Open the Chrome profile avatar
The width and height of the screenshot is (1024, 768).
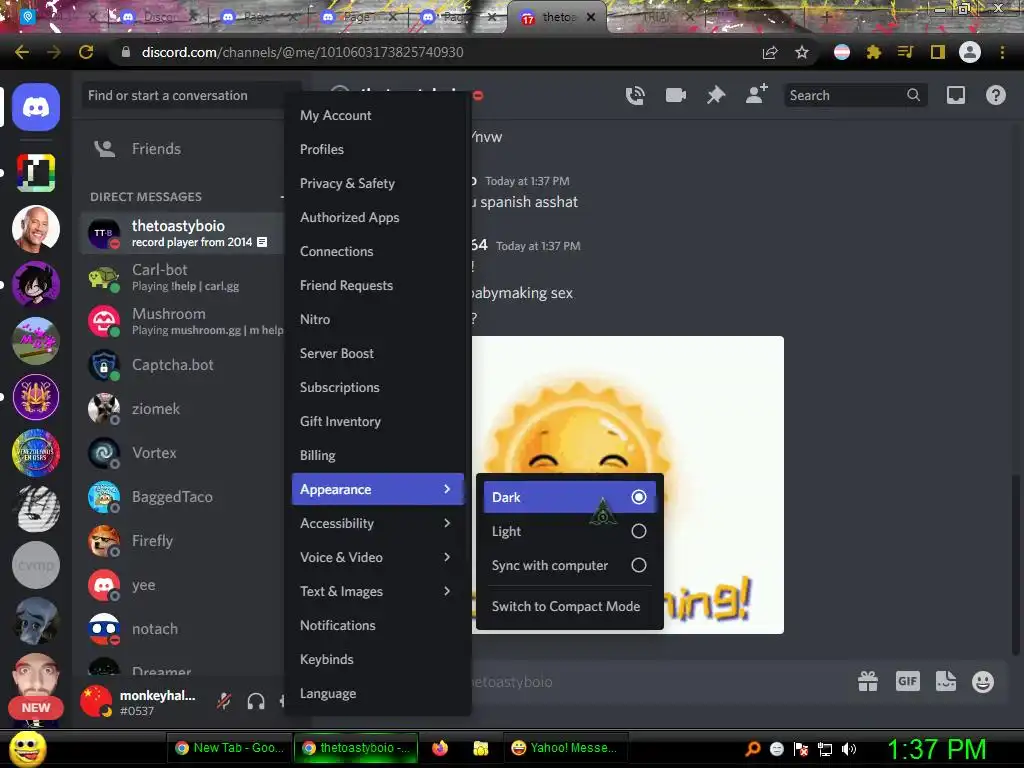970,52
